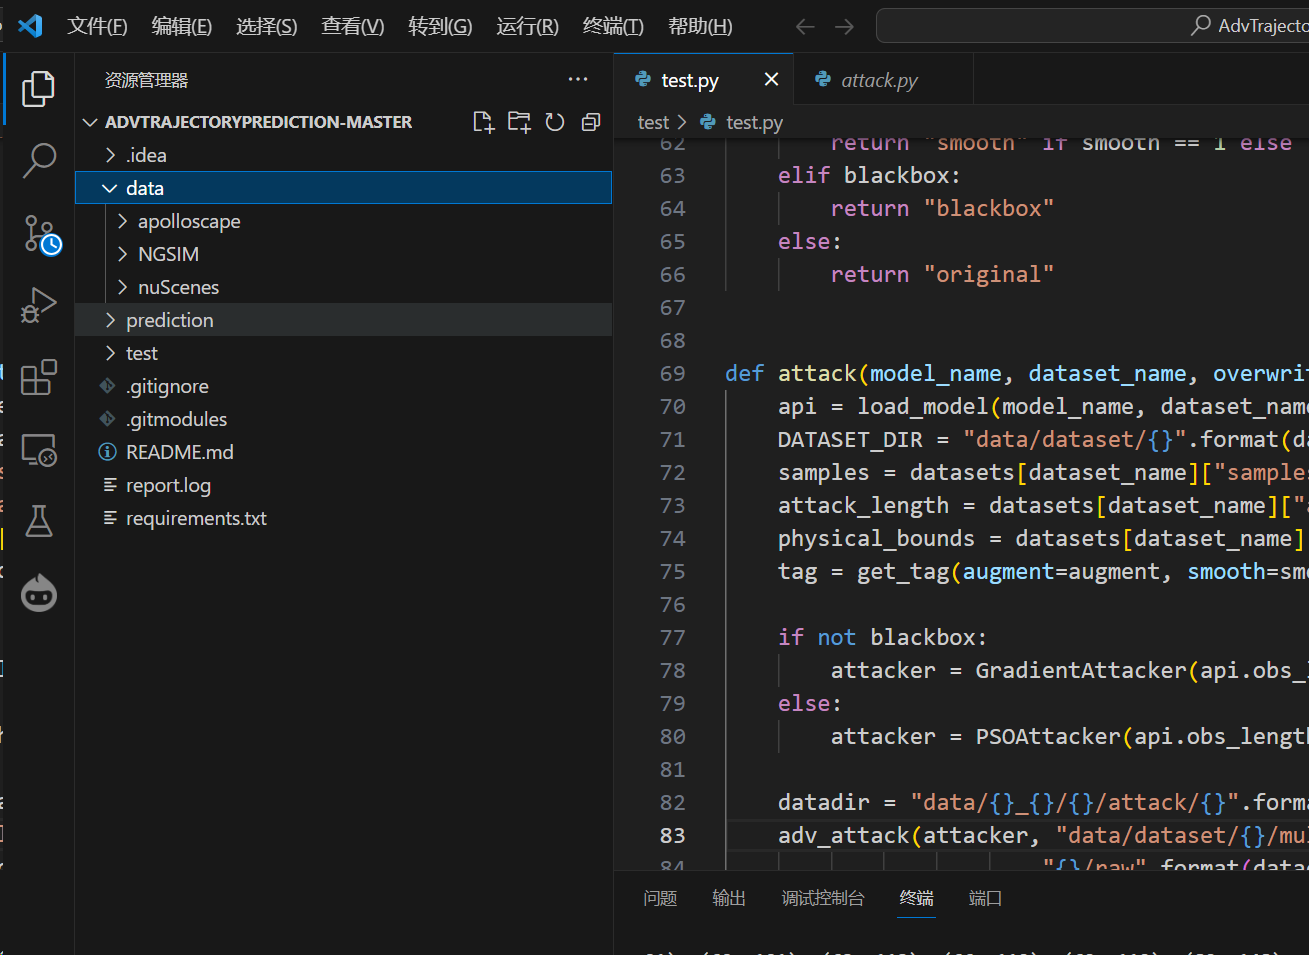
Task: Switch to the 问题 panel tab
Action: click(660, 898)
